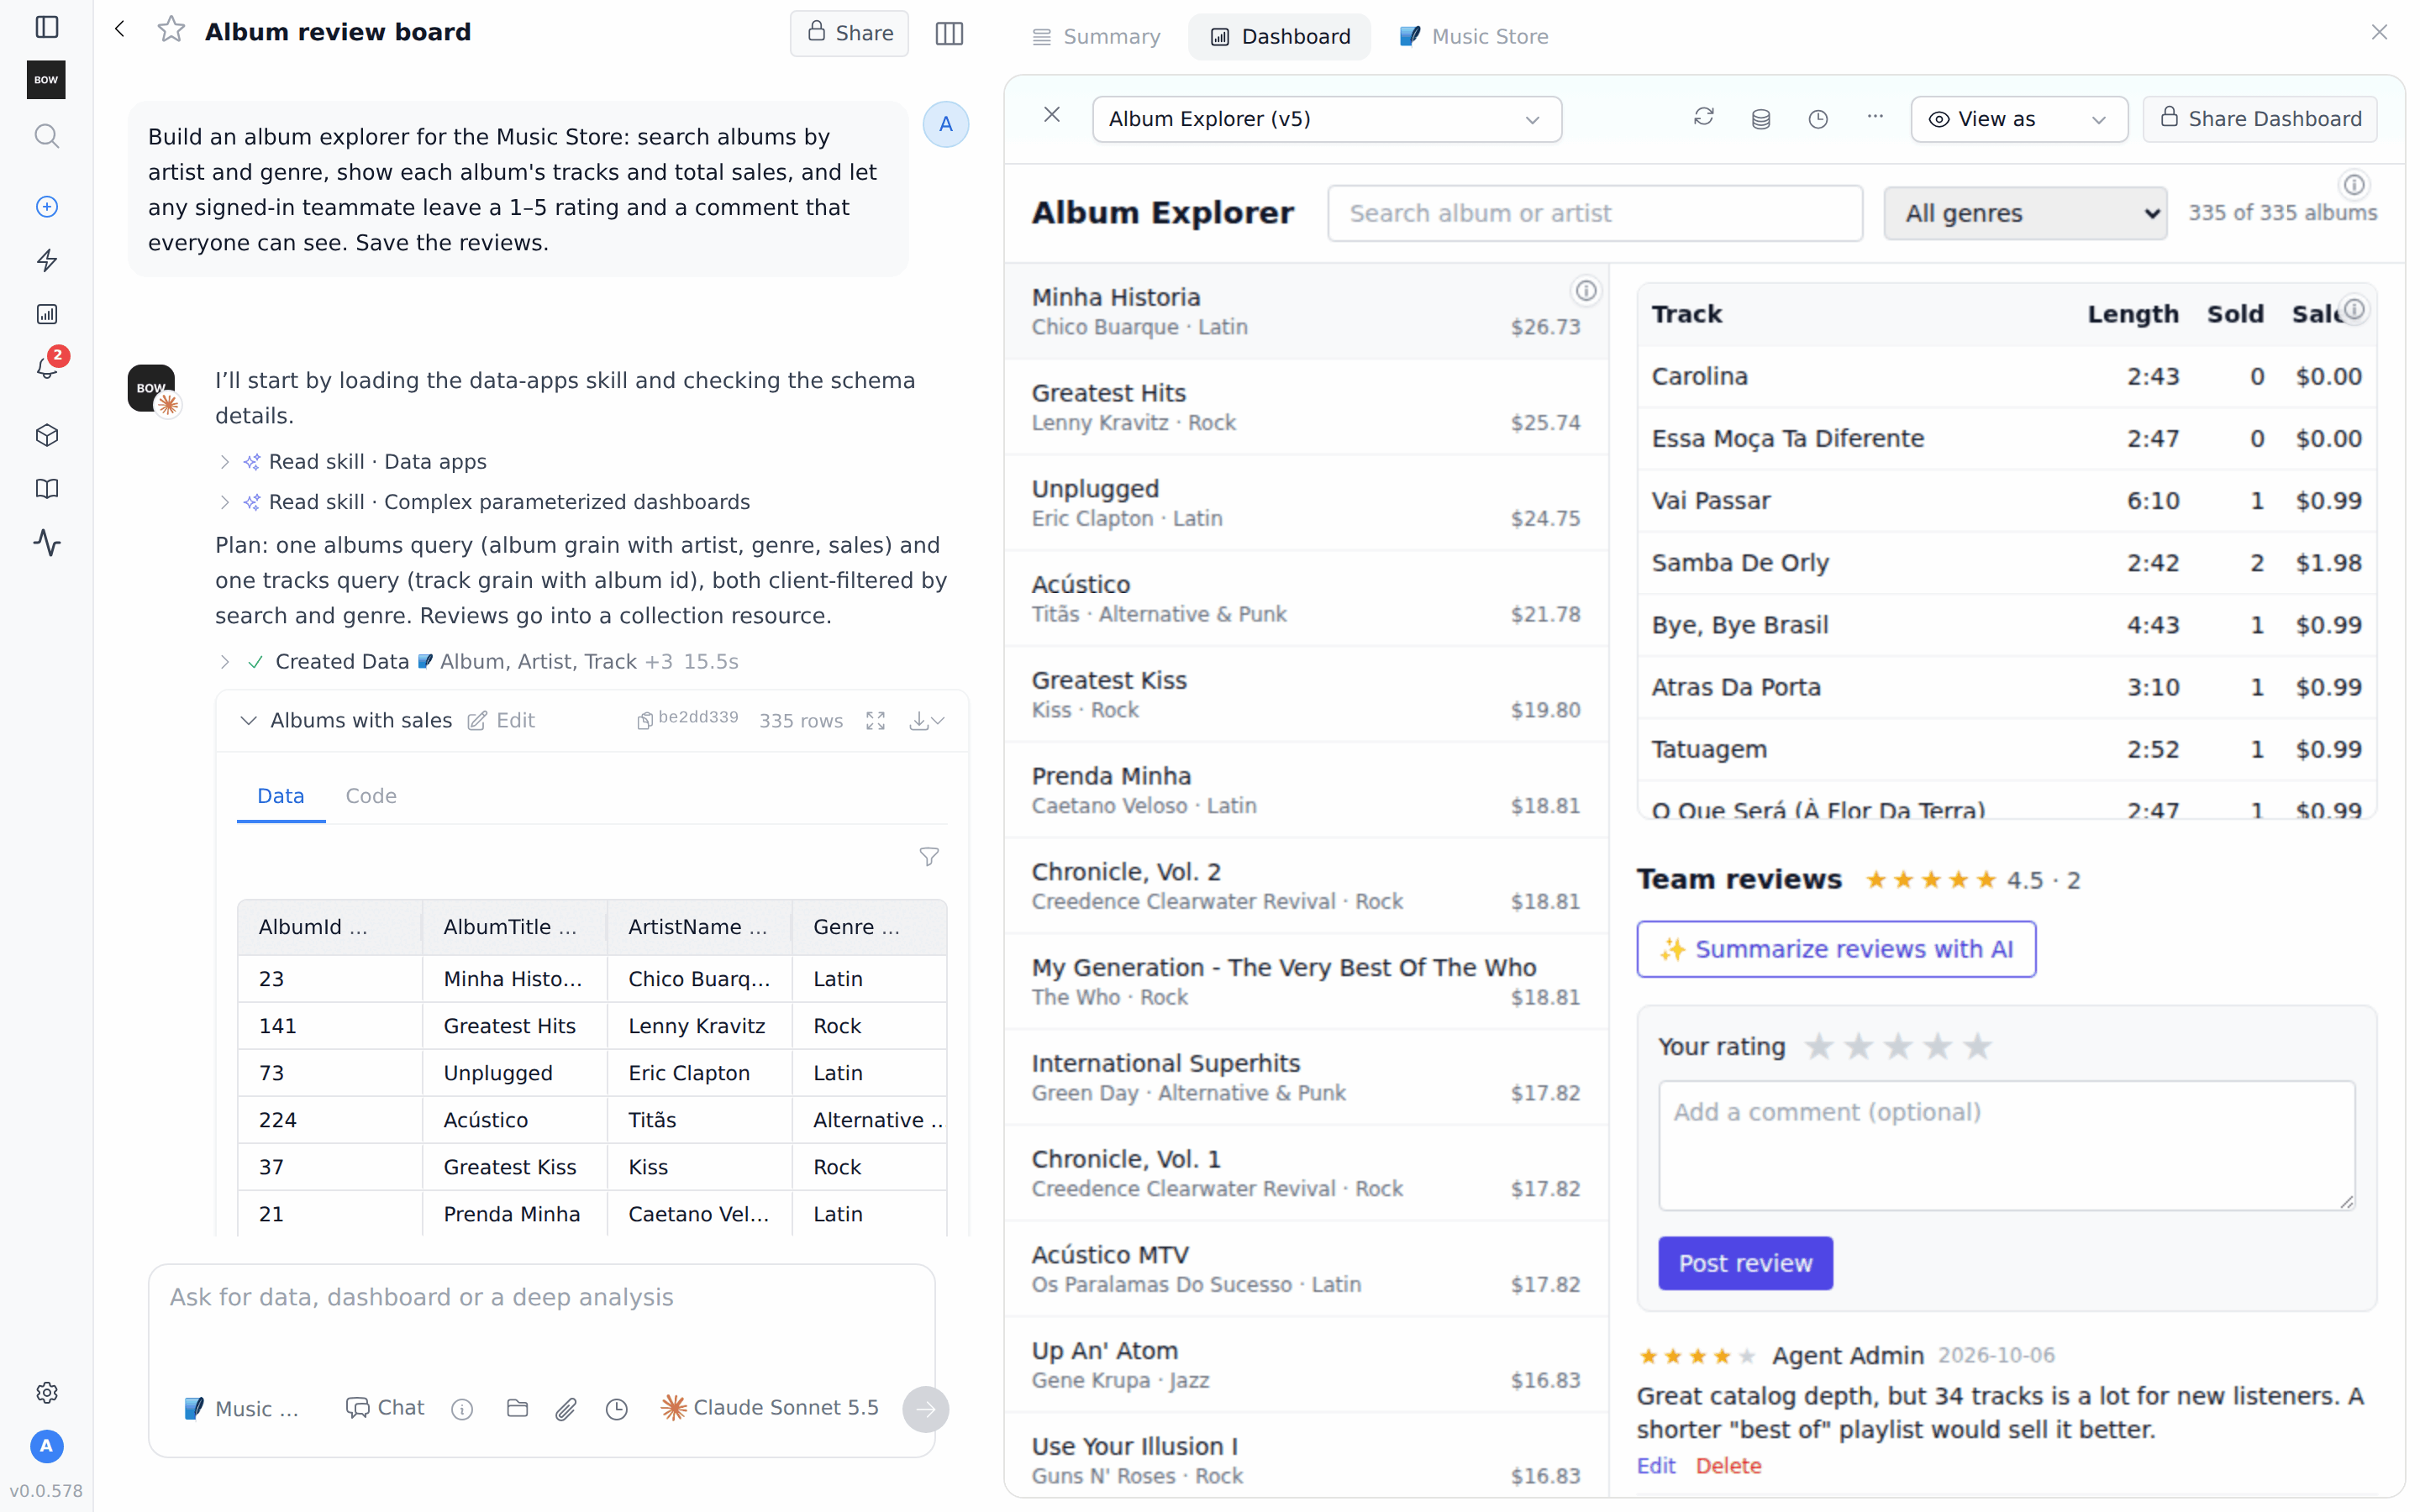Edit the Albums with sales query
The image size is (2420, 1512).
click(502, 721)
